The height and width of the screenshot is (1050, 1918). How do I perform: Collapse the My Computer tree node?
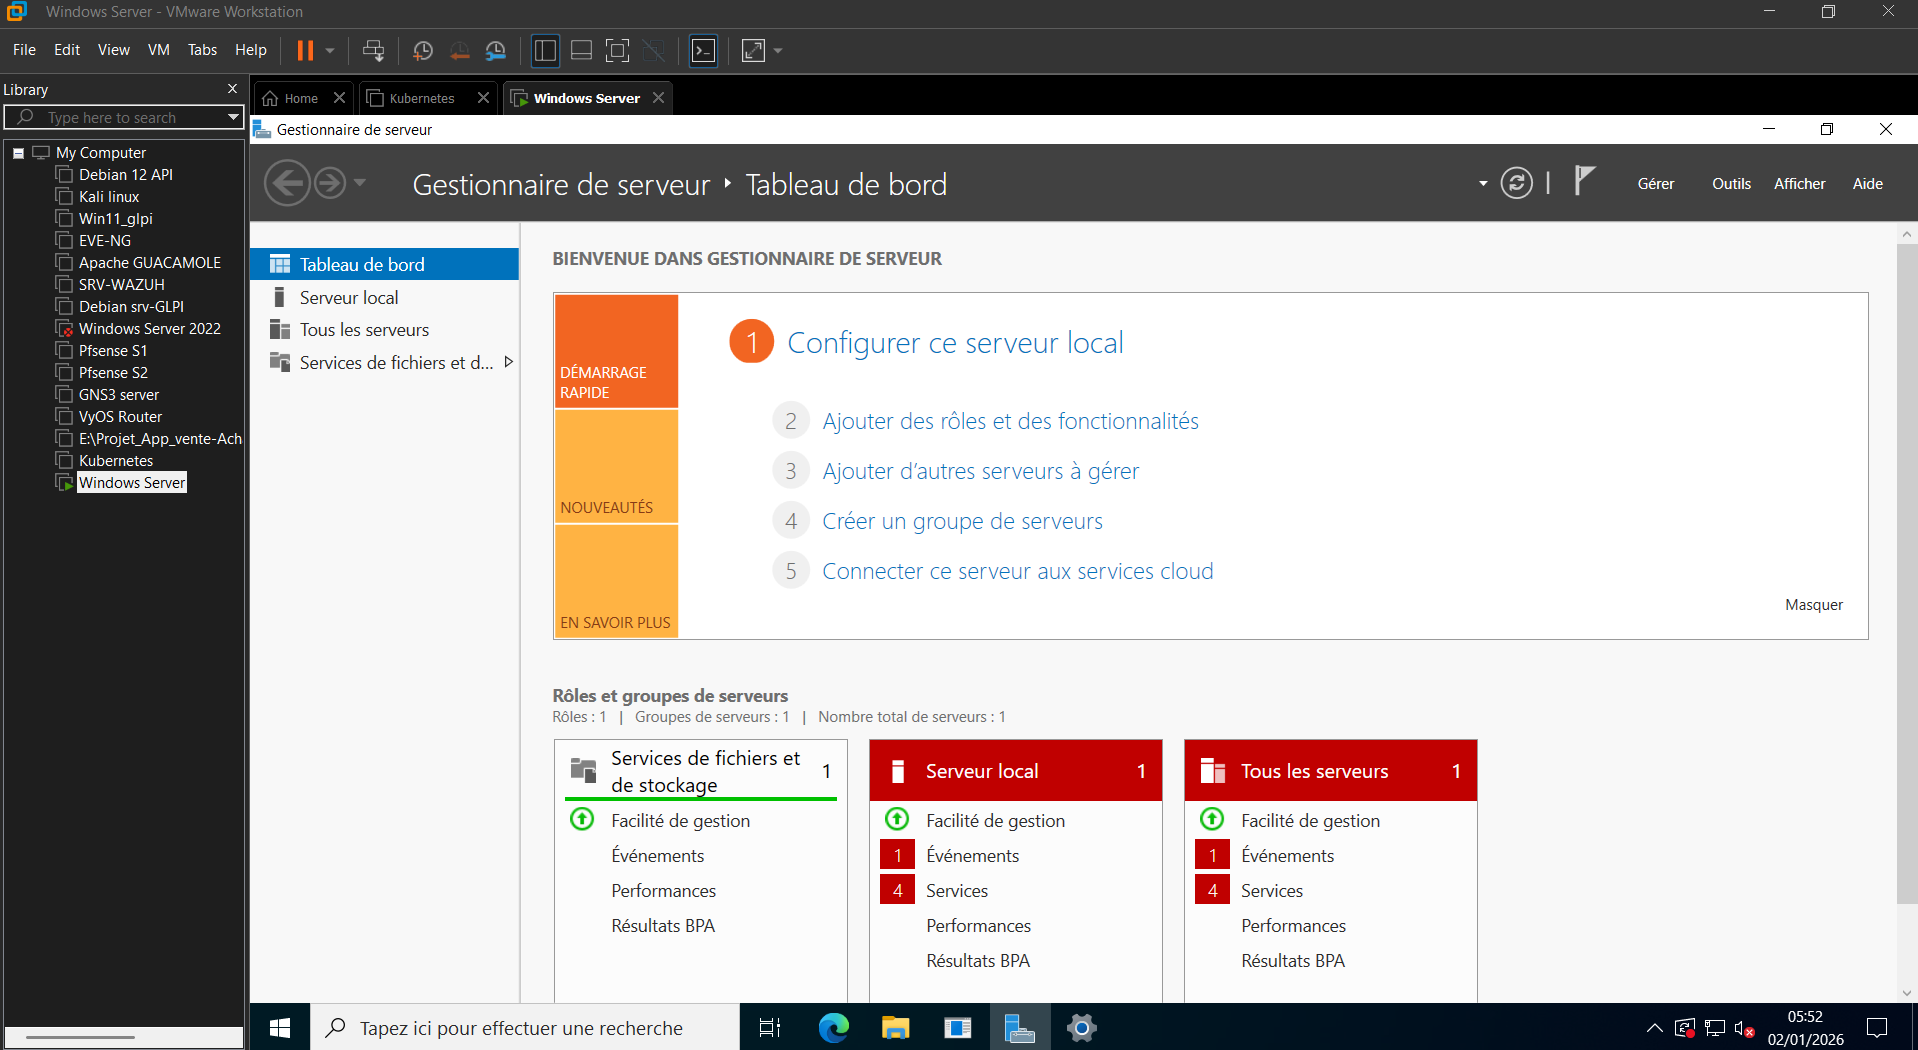click(x=18, y=153)
